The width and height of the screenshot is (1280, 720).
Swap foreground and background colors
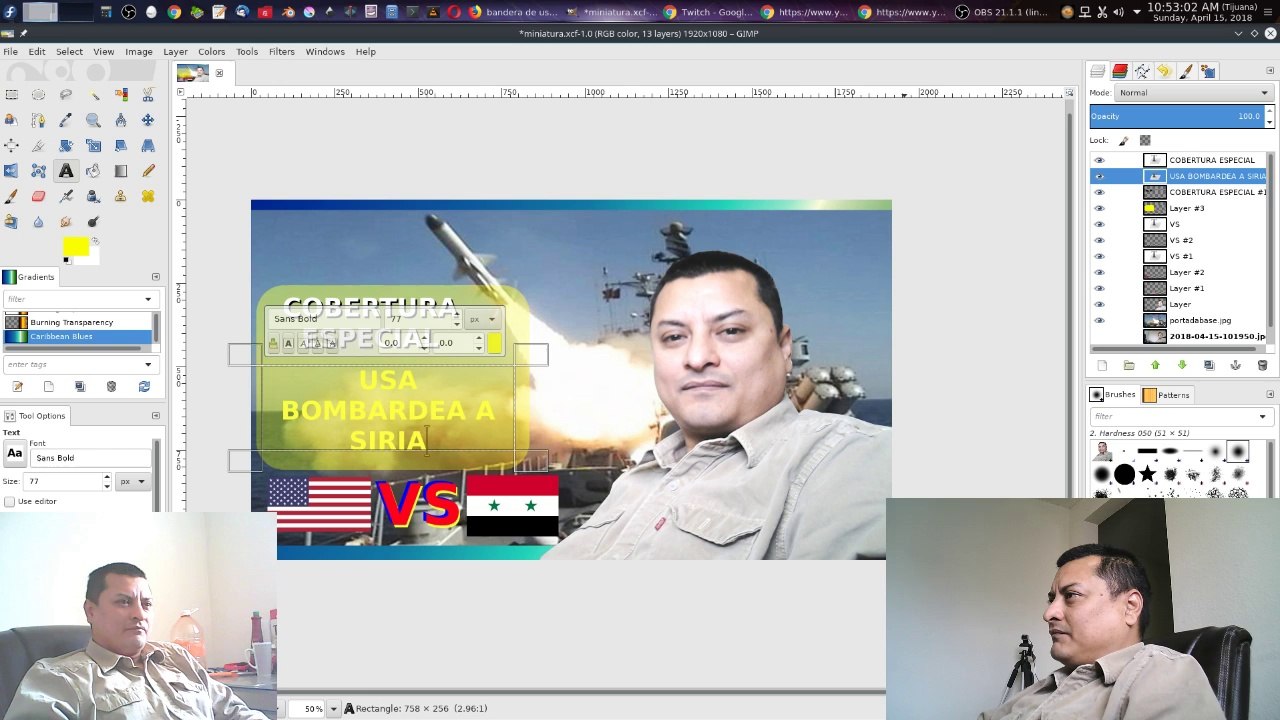(x=95, y=240)
